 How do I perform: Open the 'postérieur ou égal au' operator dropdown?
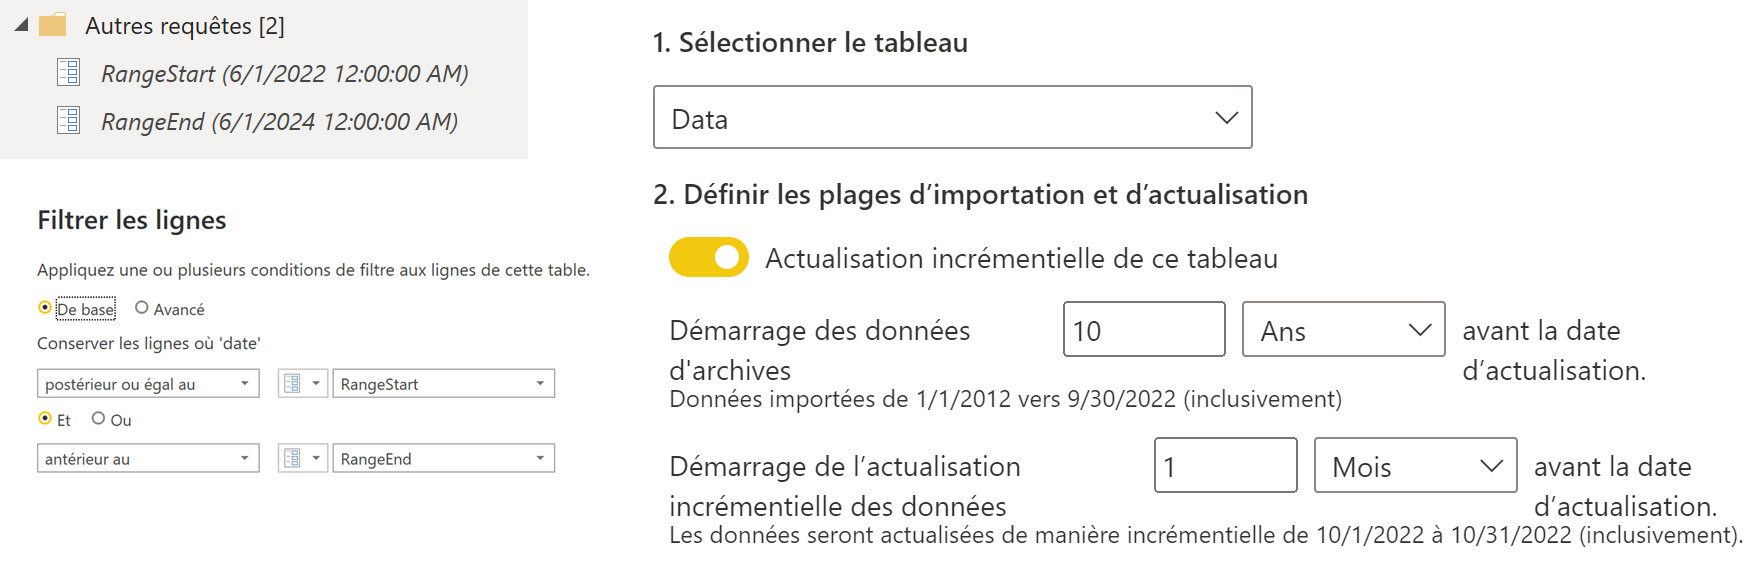click(148, 384)
